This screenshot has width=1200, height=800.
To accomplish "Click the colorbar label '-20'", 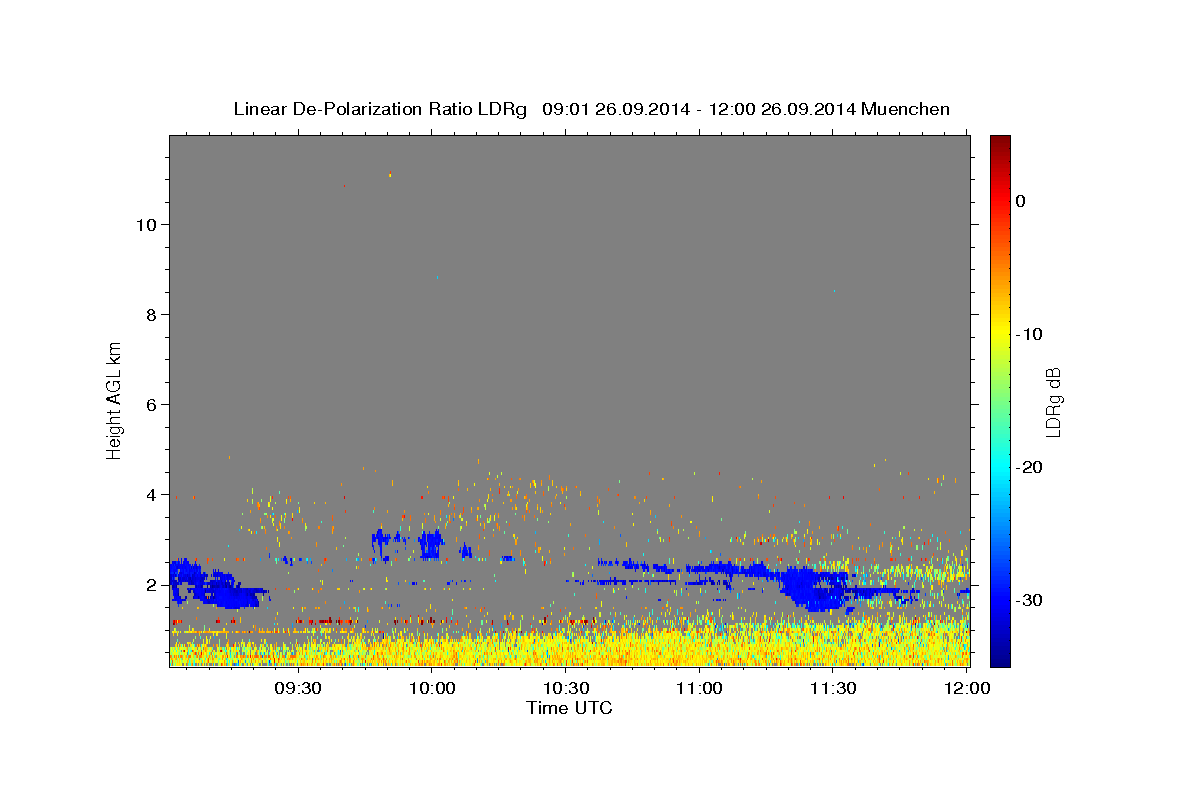I will (x=1029, y=467).
